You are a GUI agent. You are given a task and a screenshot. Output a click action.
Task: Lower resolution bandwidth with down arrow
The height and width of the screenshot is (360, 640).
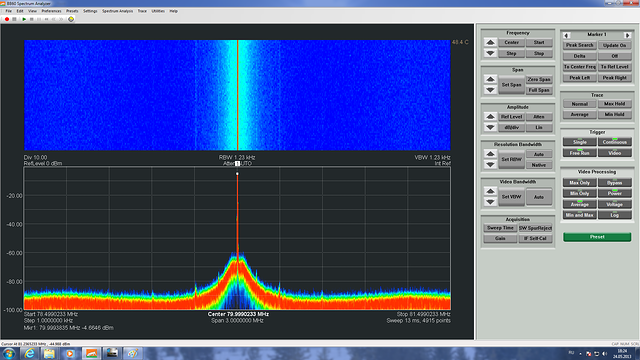[491, 165]
